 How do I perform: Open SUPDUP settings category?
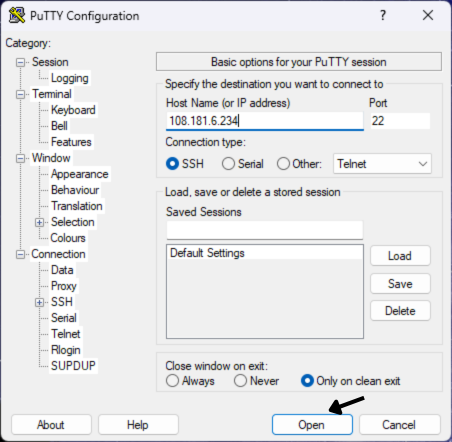click(73, 366)
